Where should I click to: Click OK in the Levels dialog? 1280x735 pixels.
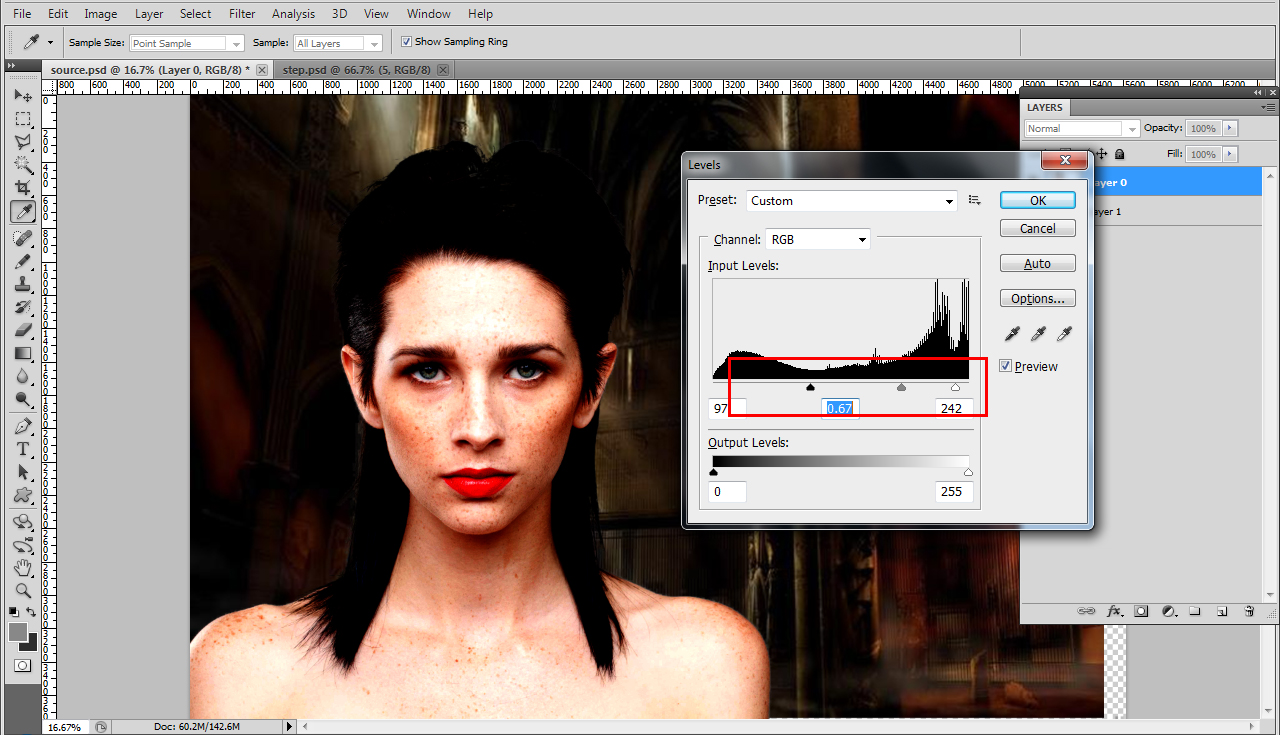1038,200
